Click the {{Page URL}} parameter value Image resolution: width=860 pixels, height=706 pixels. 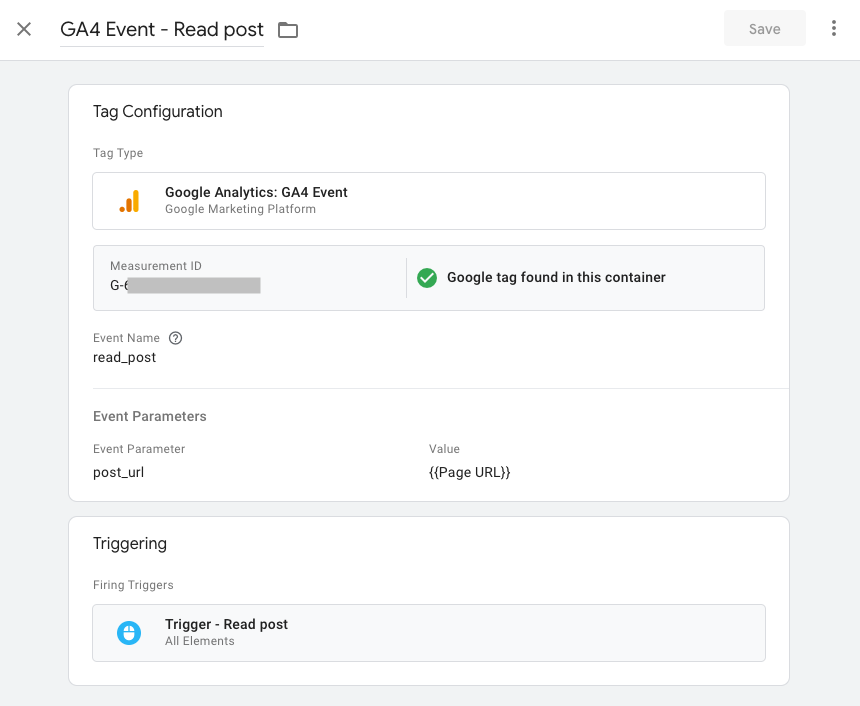(x=469, y=472)
